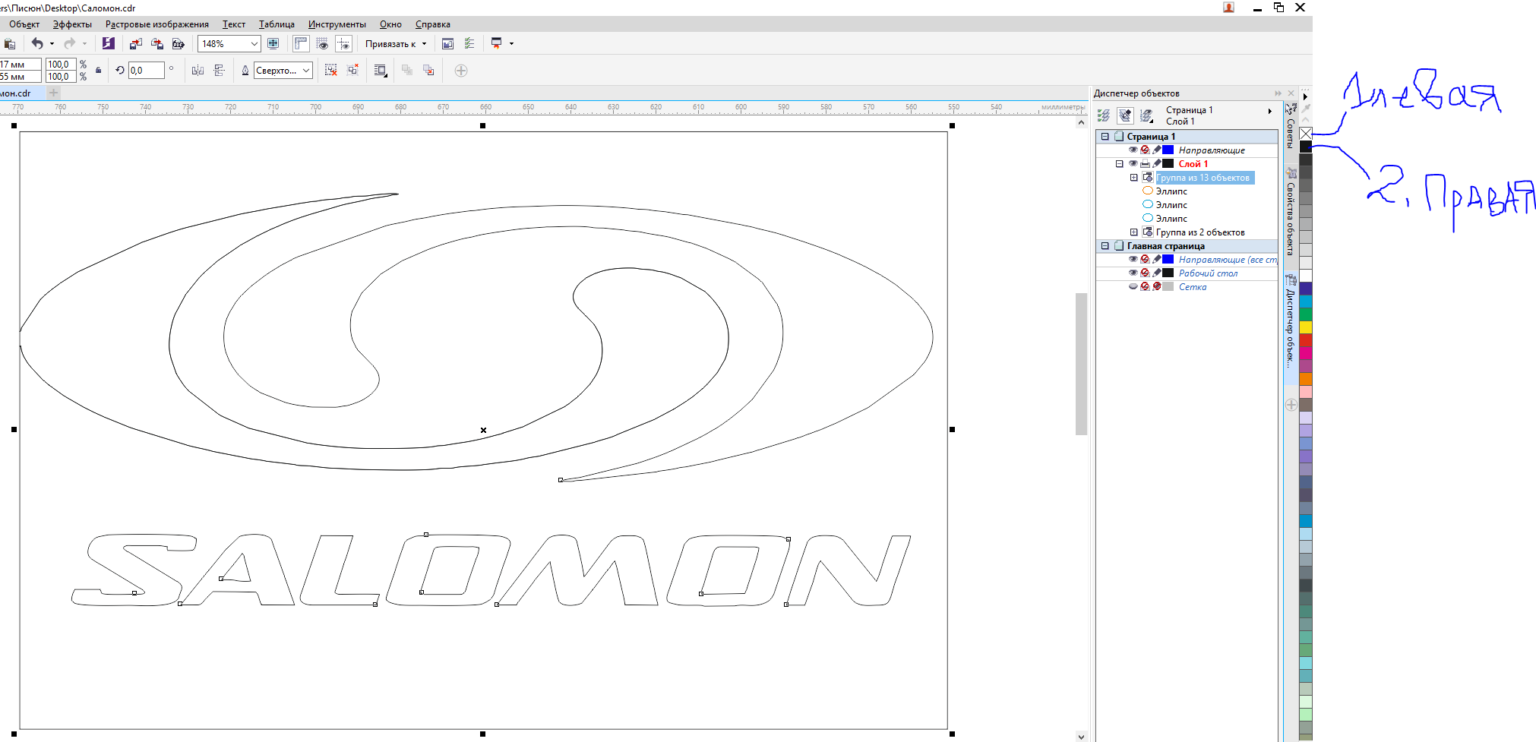Toggle the lock ratio padlock
The height and width of the screenshot is (742, 1536).
[x=98, y=71]
